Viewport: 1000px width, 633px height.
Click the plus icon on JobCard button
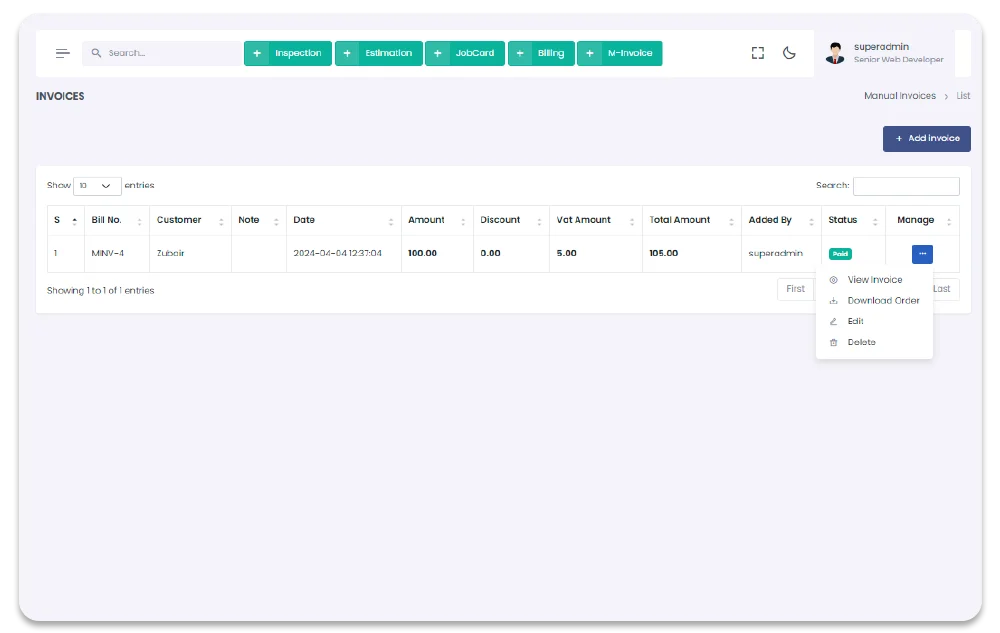(x=437, y=53)
